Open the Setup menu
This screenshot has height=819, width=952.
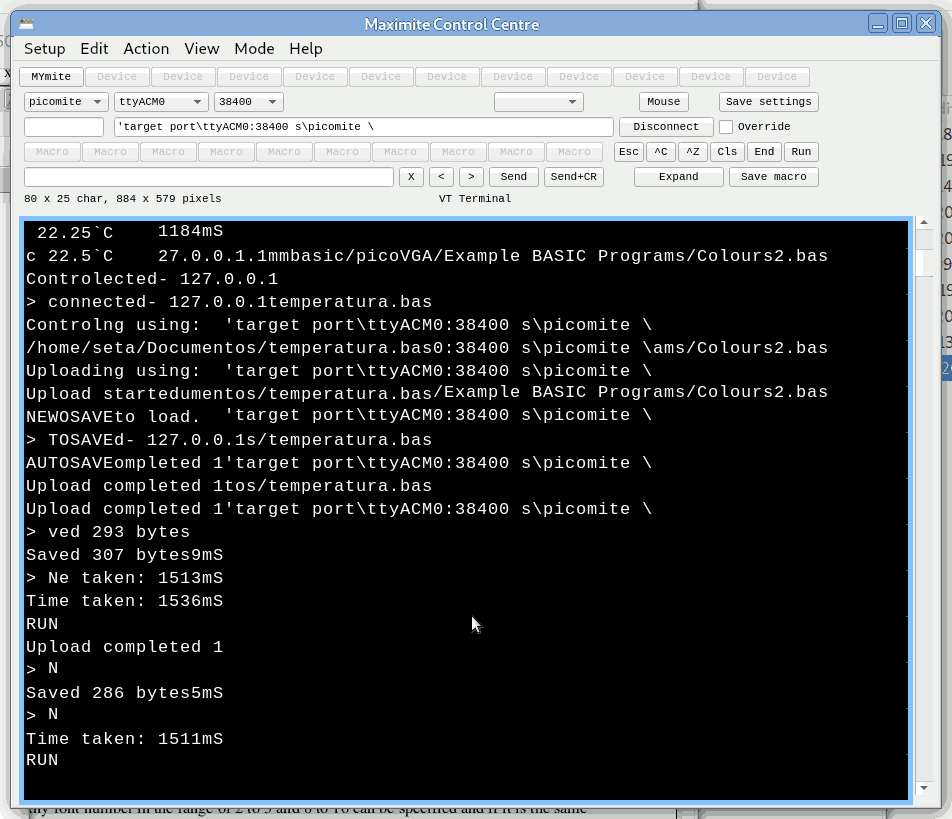pyautogui.click(x=44, y=49)
